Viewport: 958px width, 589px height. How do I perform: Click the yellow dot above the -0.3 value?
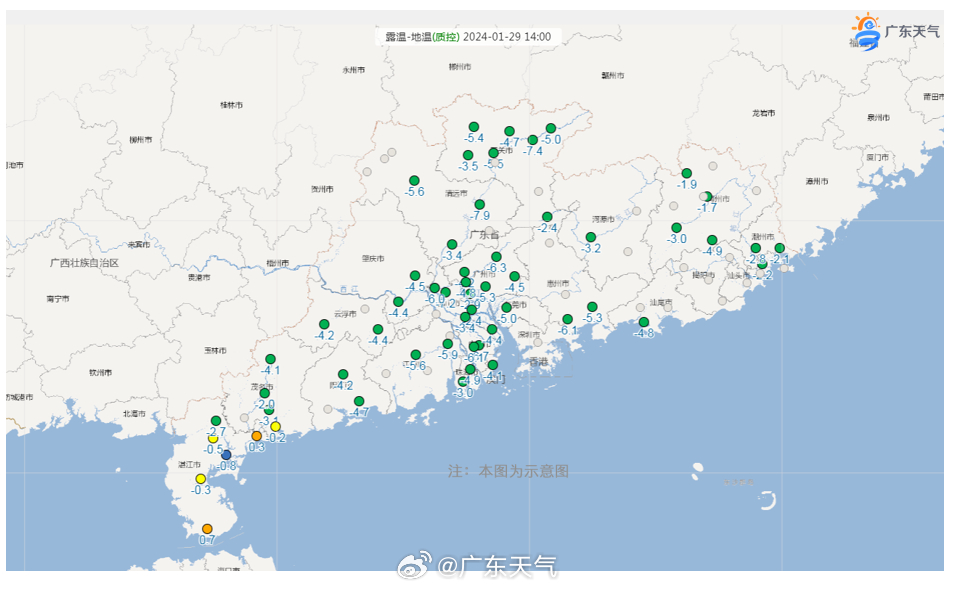pos(200,479)
